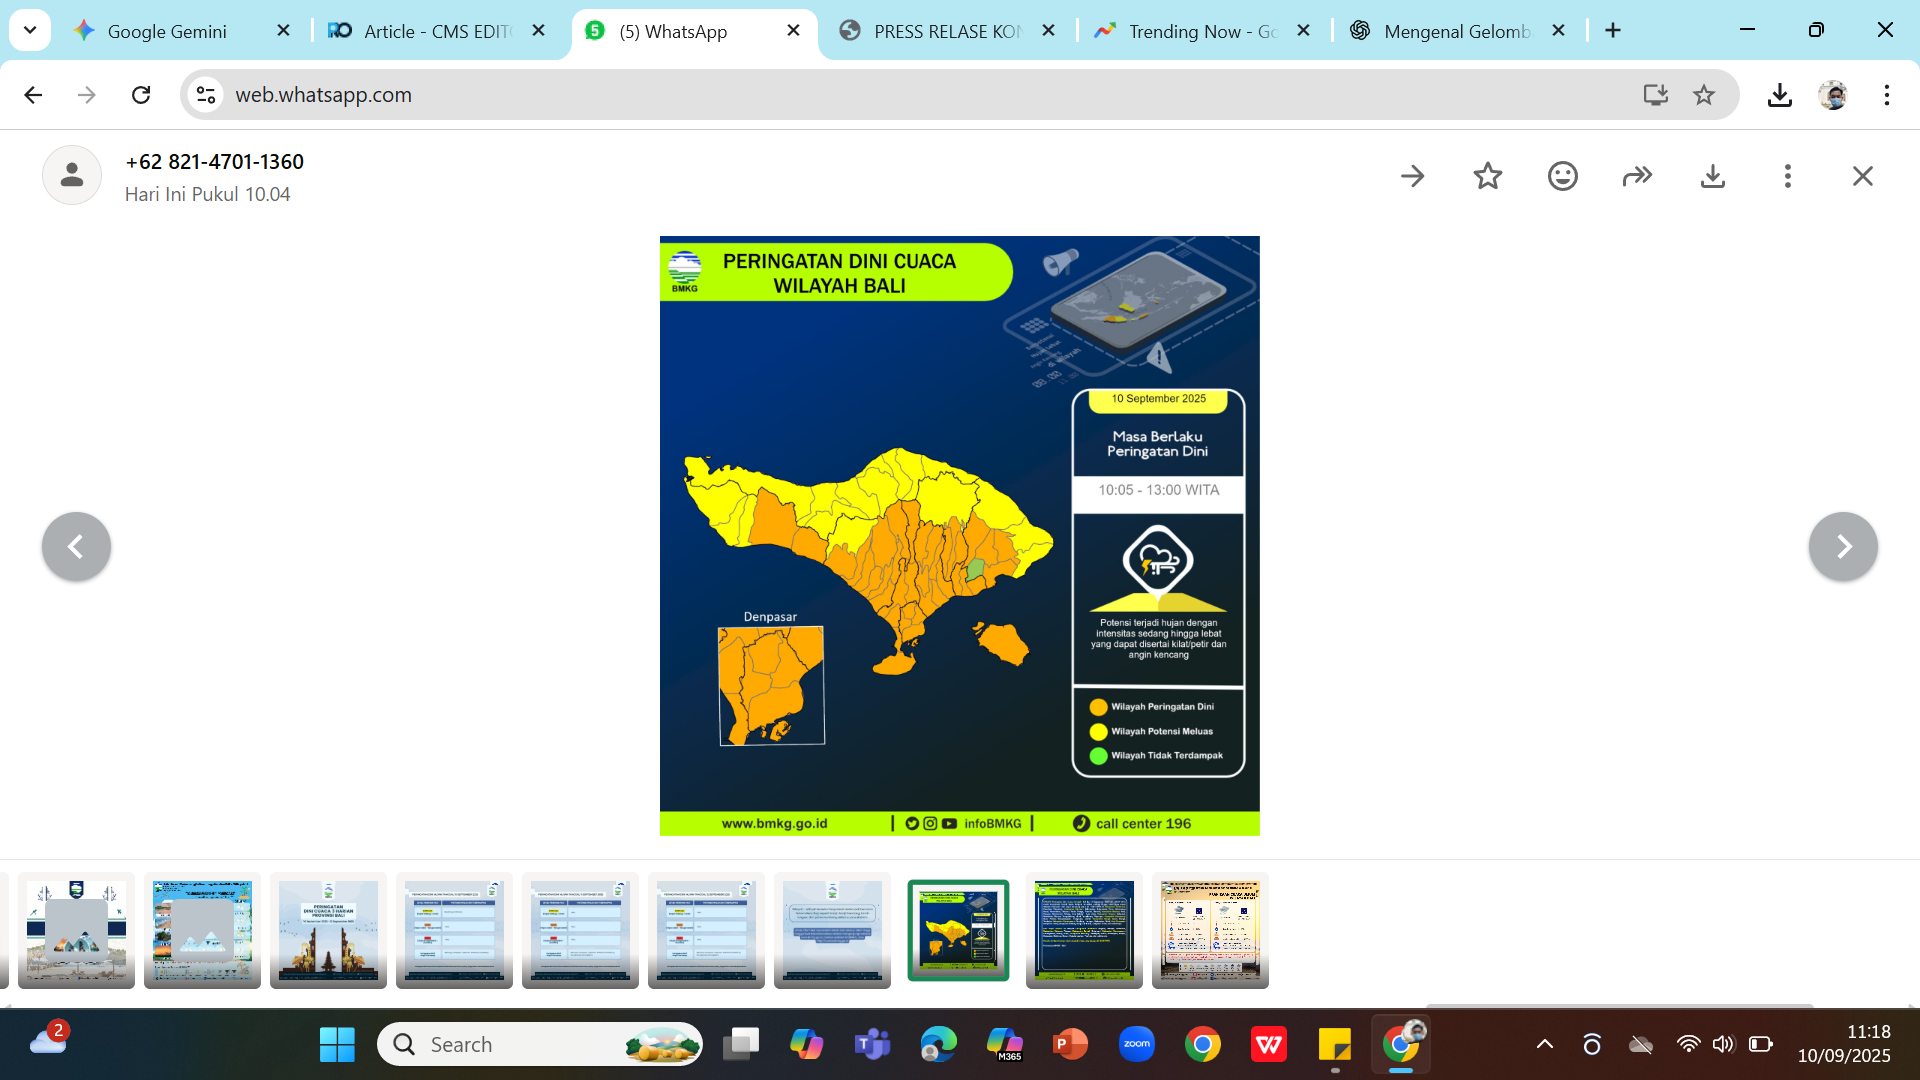
Task: Go to the message in chat
Action: [1413, 177]
